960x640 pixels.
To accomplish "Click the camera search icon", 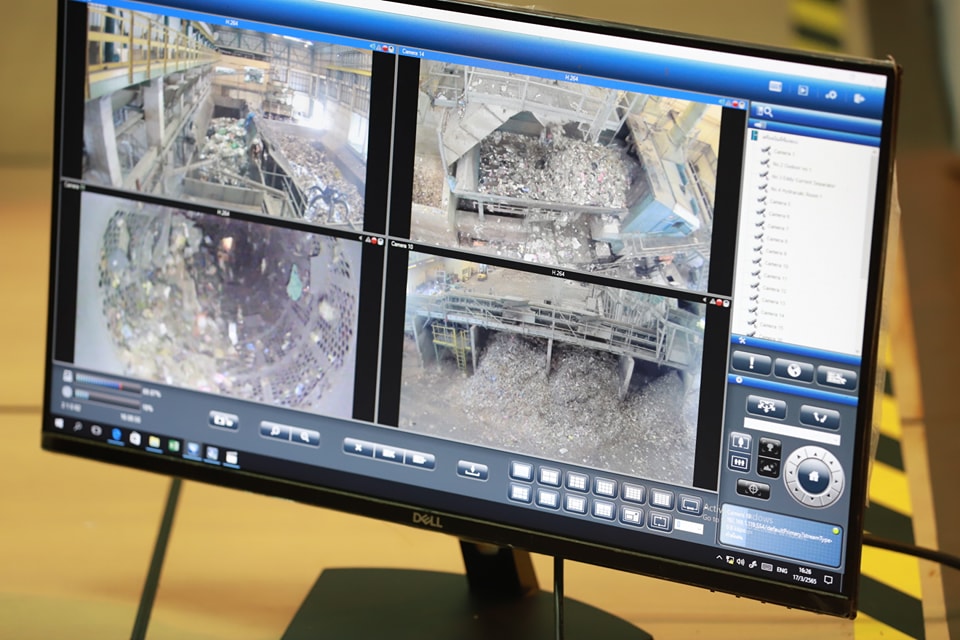I will [763, 111].
